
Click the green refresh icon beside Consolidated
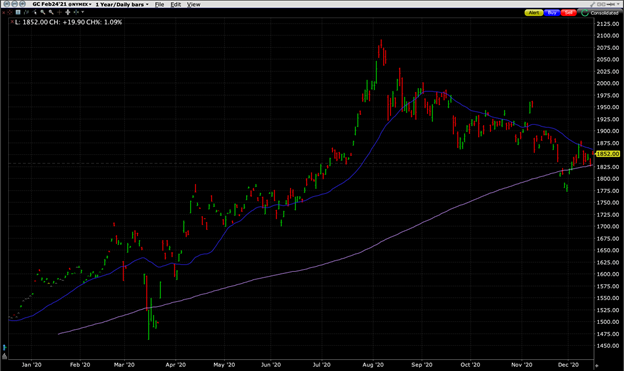click(585, 13)
